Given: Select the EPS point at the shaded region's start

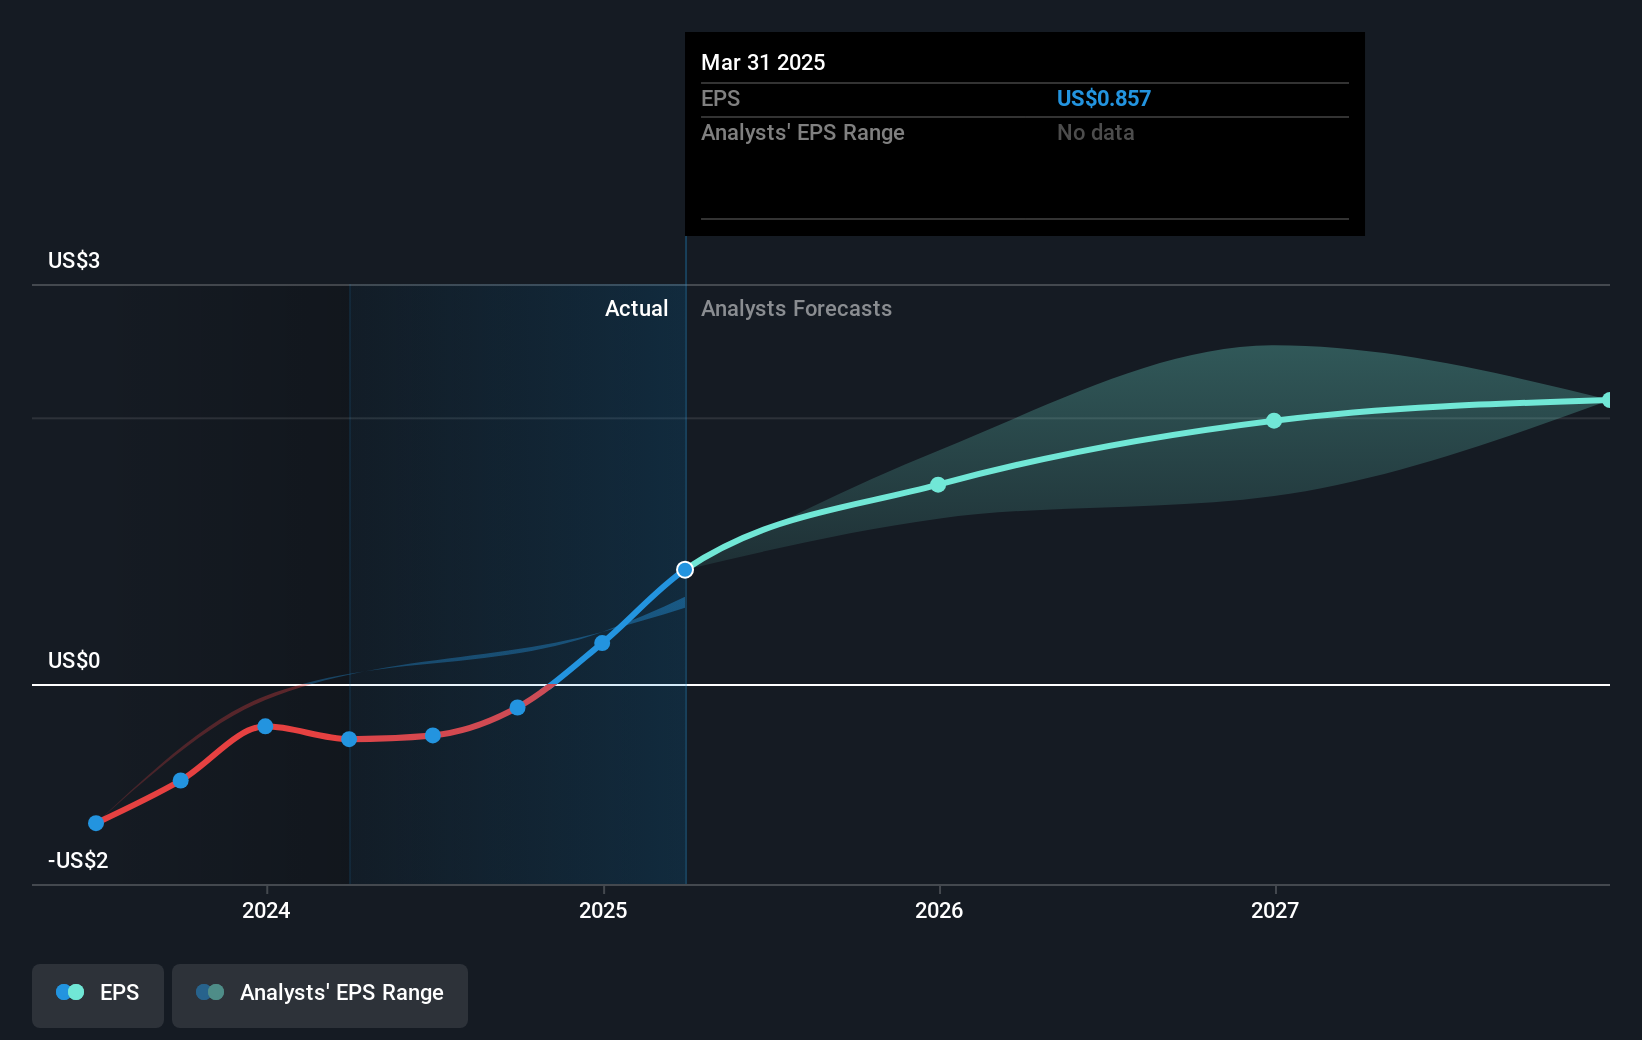Looking at the screenshot, I should pyautogui.click(x=349, y=739).
